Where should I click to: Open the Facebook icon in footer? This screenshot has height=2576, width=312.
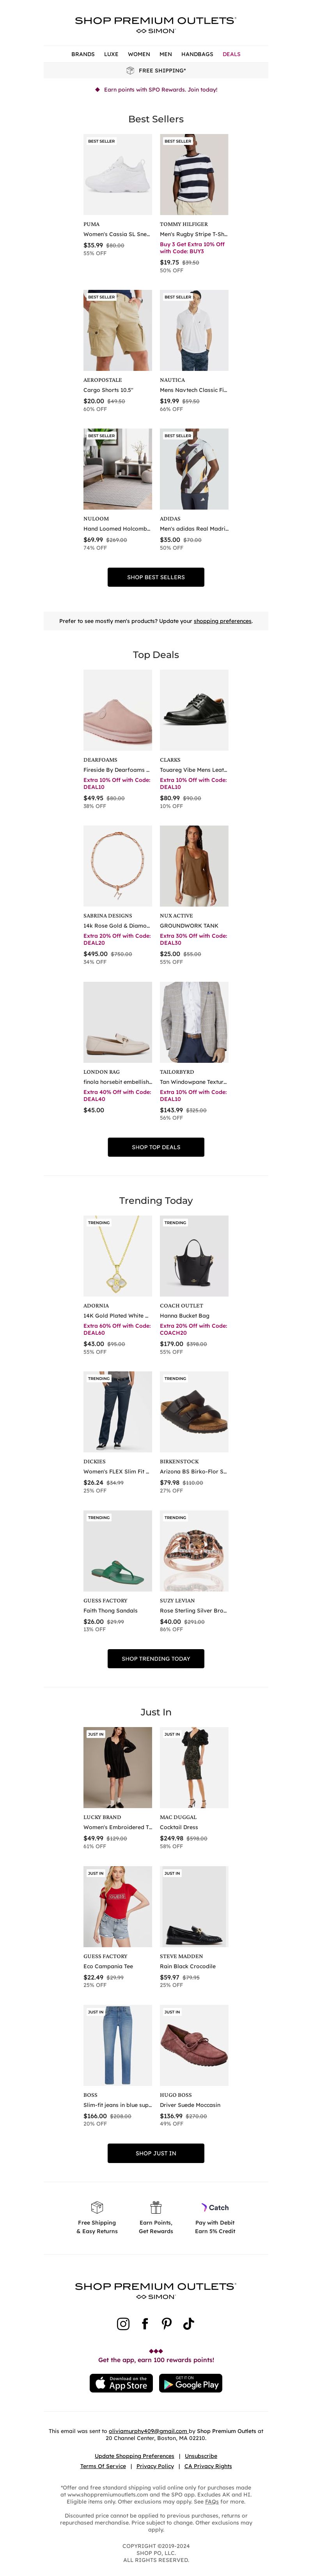(x=145, y=2323)
